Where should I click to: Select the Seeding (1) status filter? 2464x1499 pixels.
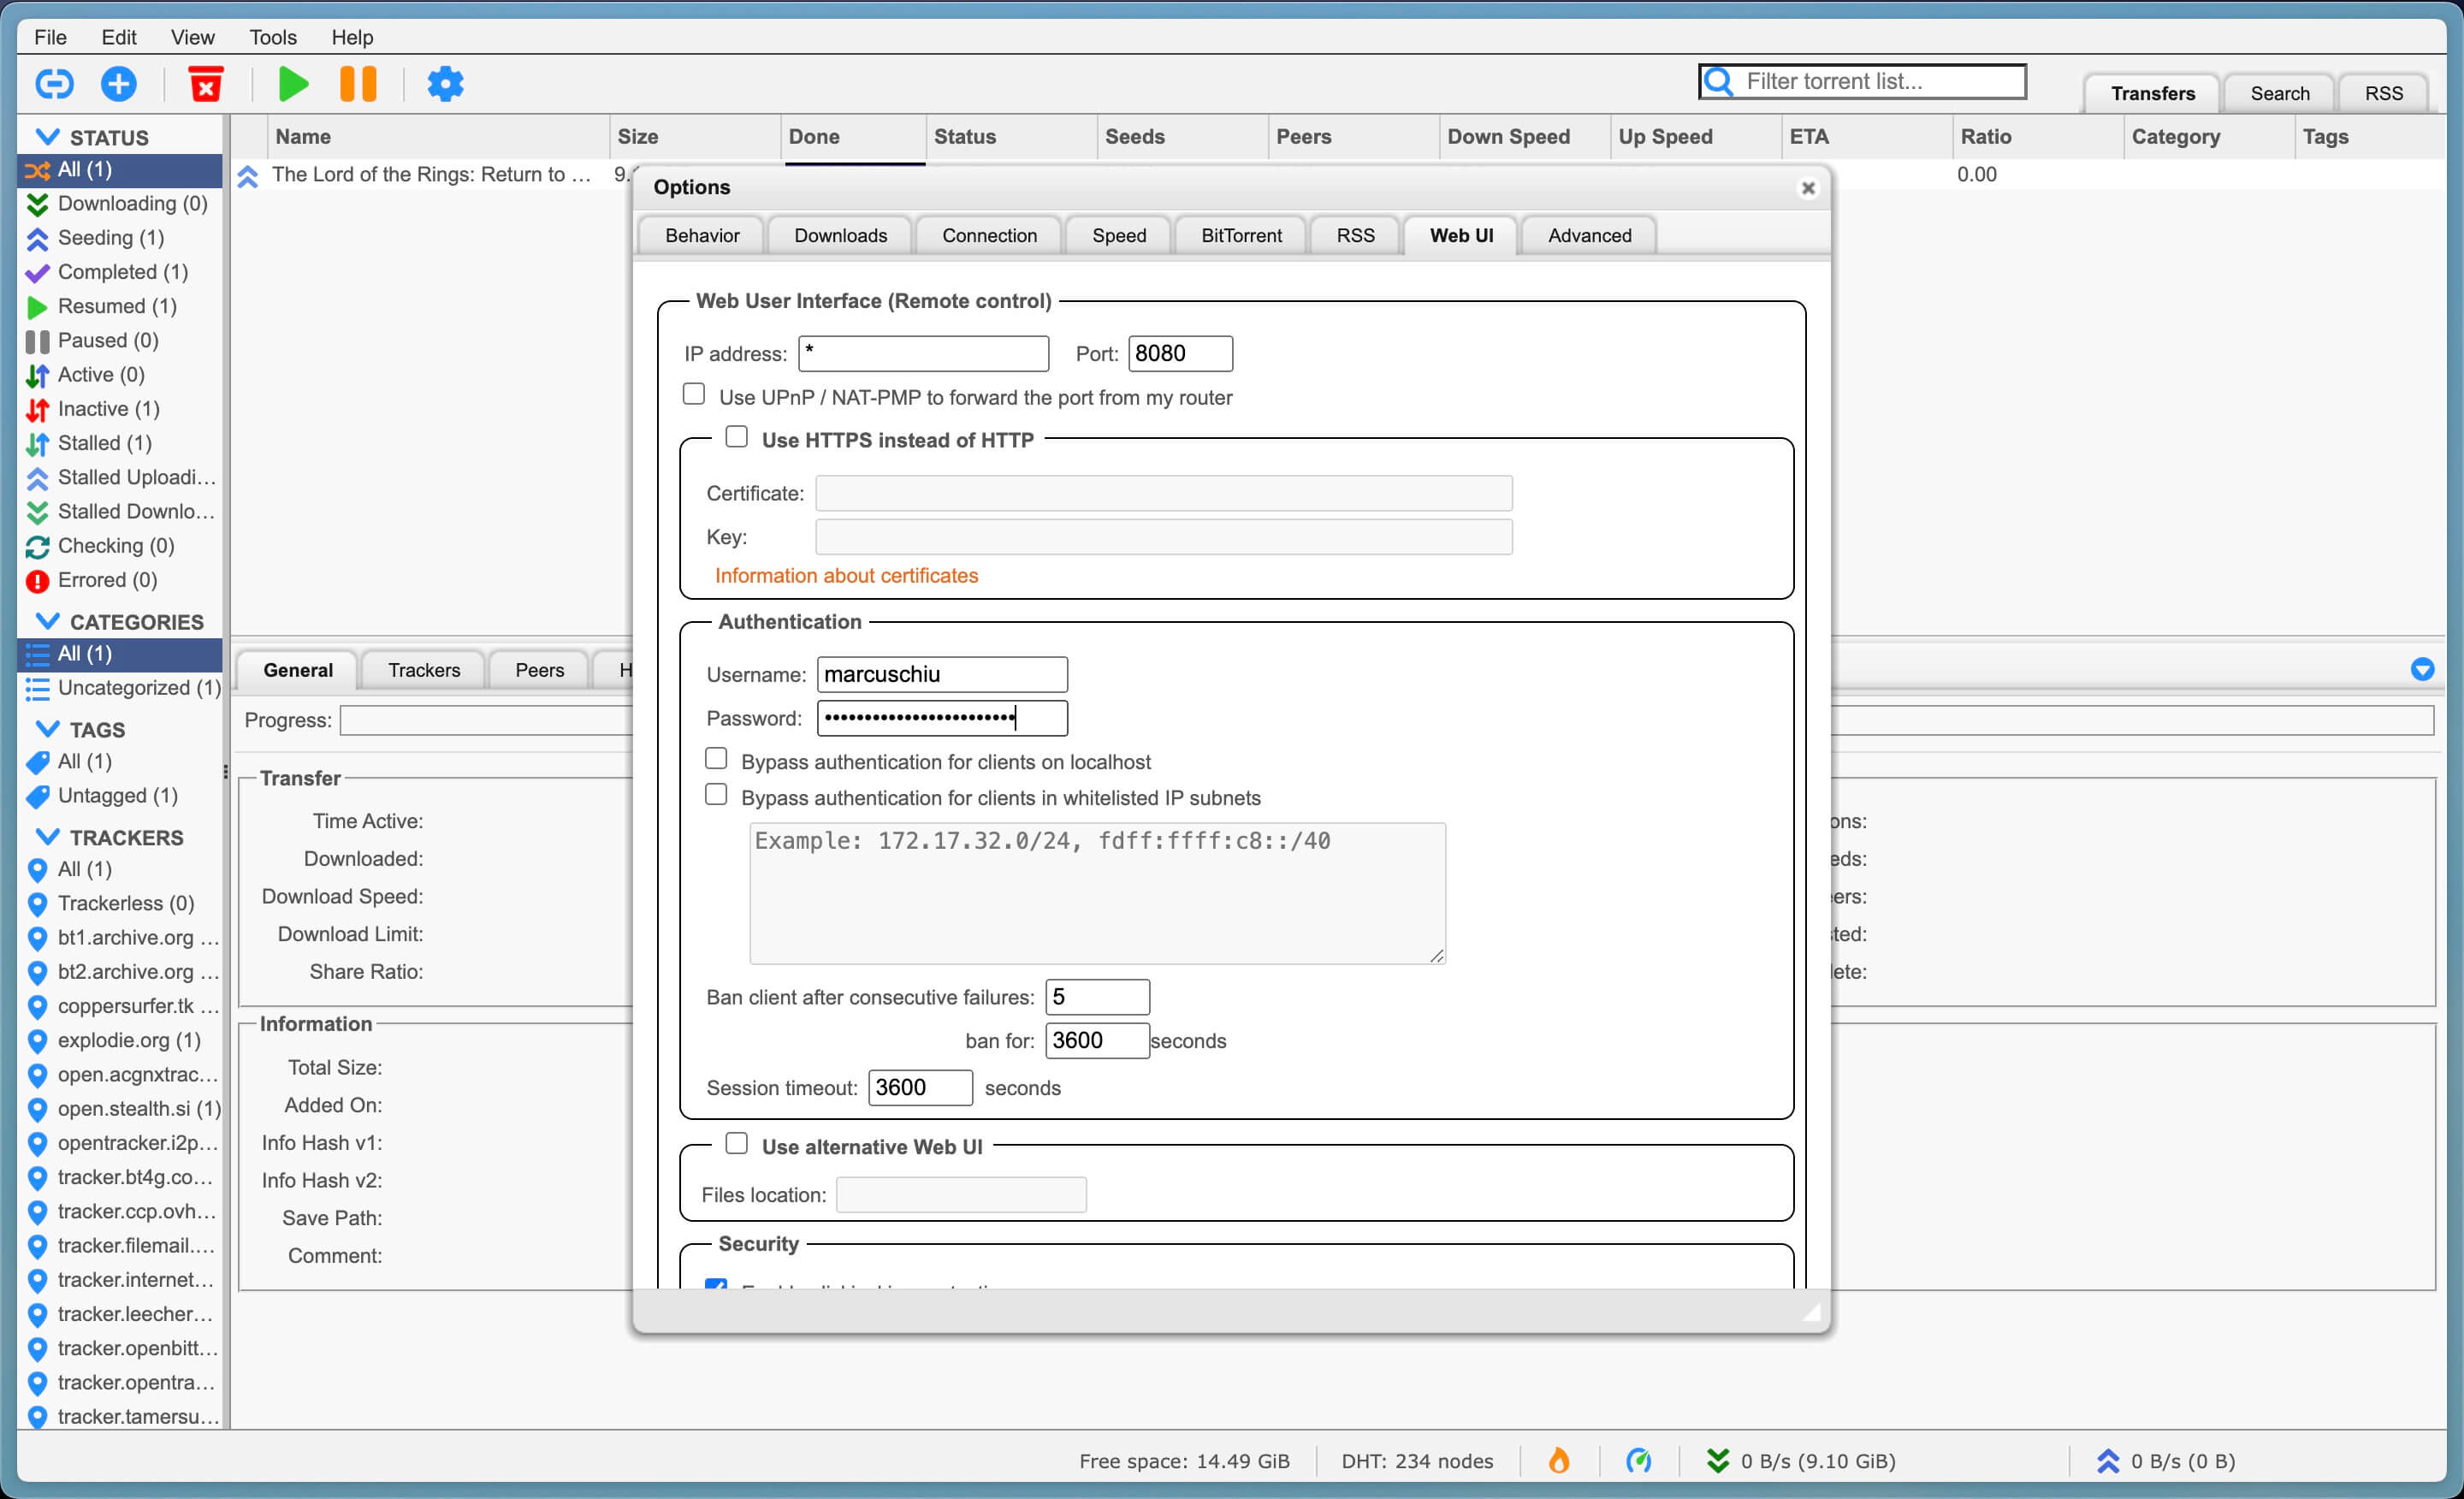[x=120, y=238]
